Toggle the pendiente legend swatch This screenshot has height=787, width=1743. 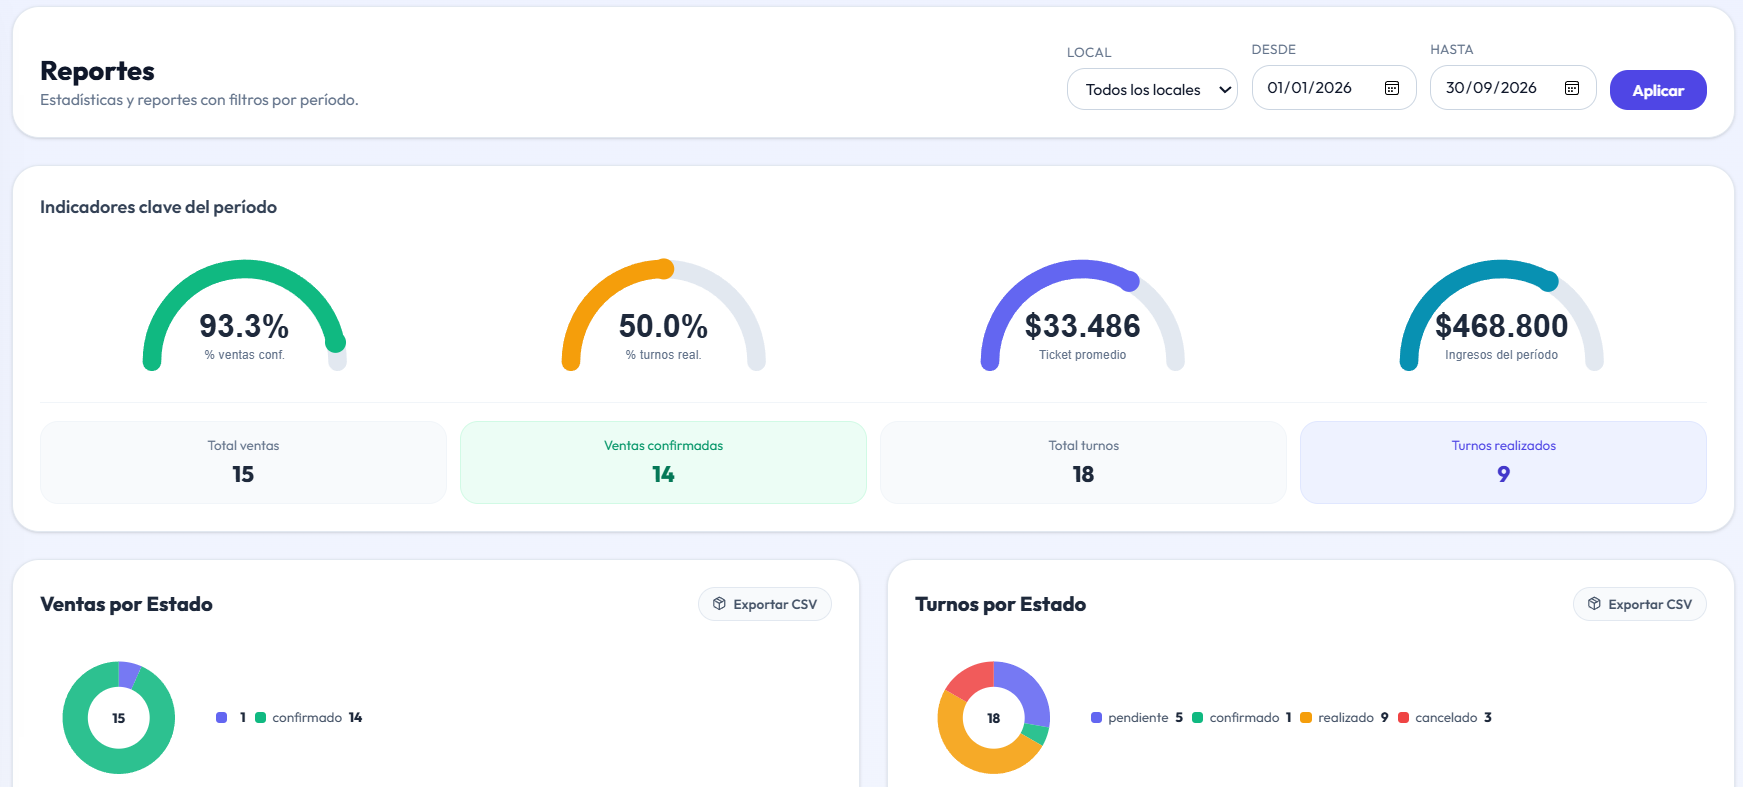tap(1096, 718)
